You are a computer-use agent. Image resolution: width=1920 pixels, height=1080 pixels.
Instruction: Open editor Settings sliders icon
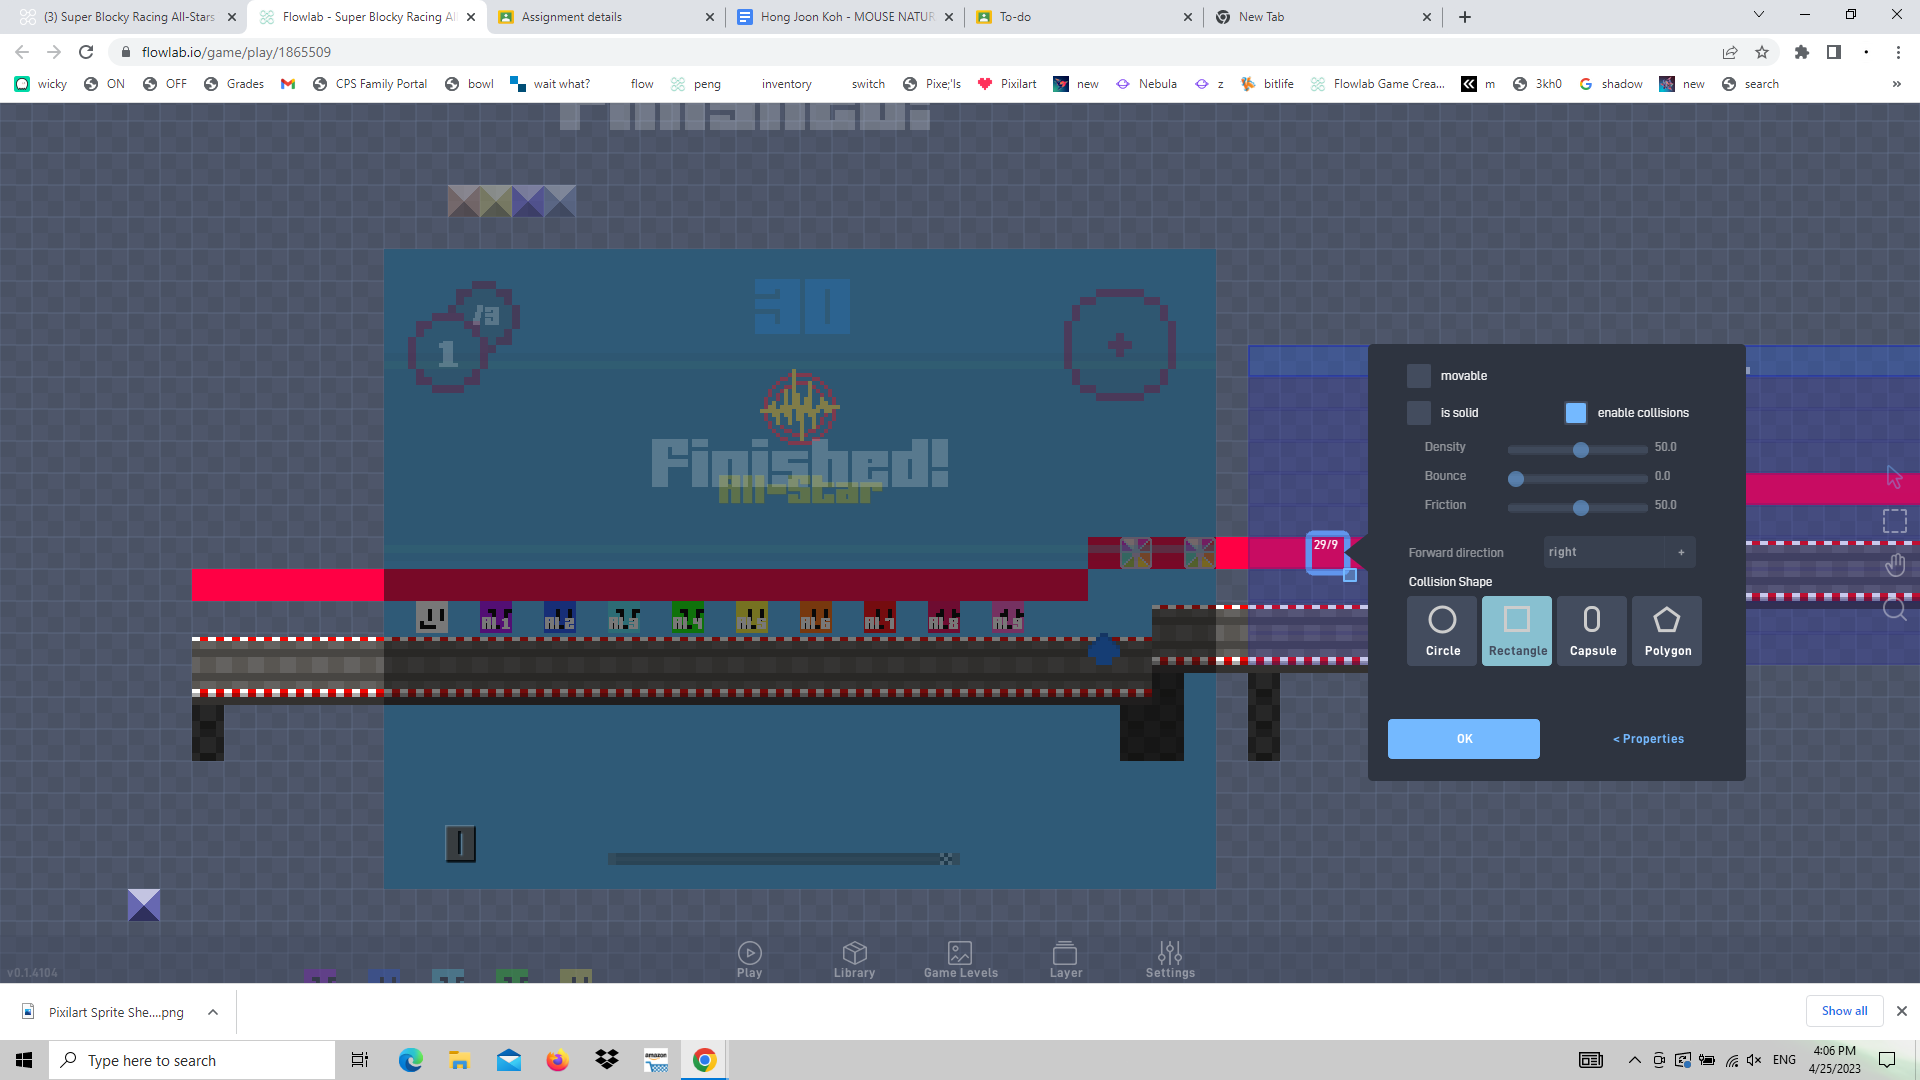(1170, 958)
